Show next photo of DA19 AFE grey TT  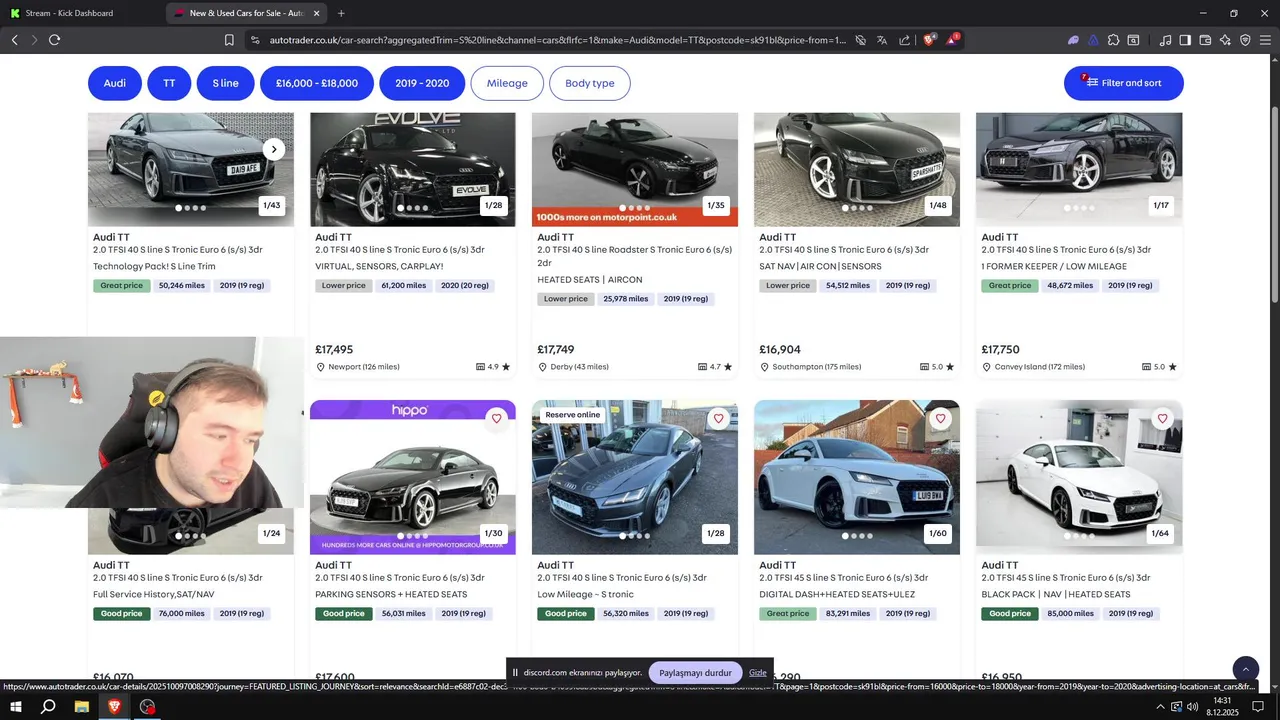click(x=274, y=149)
